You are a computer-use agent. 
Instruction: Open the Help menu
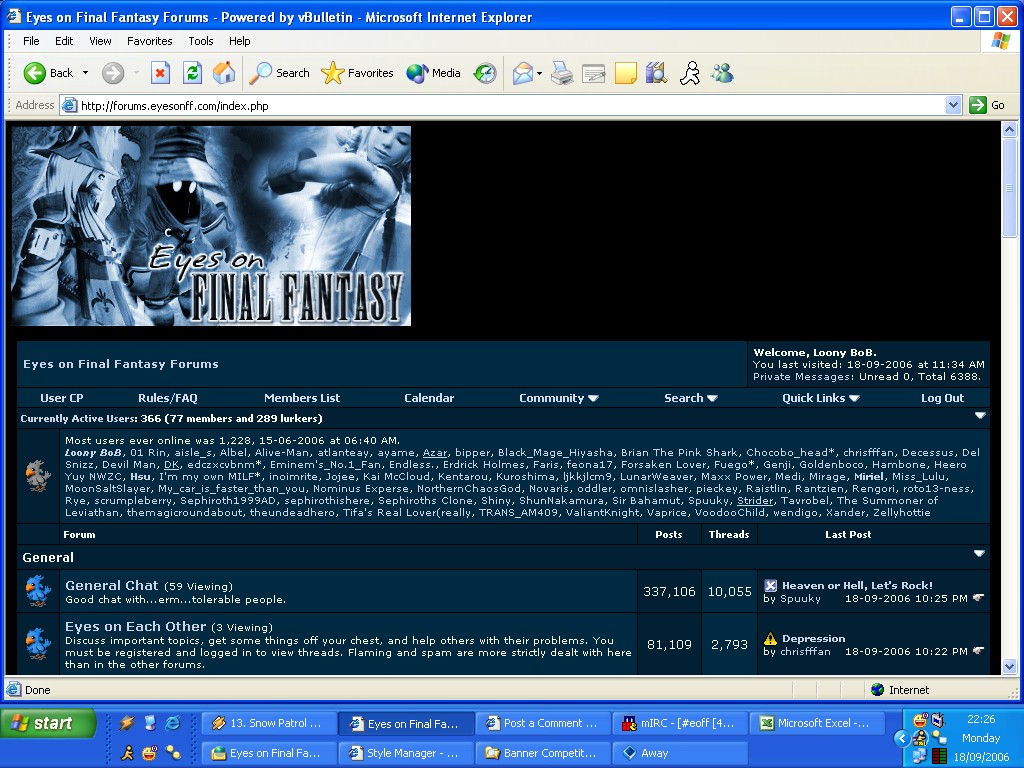click(240, 40)
